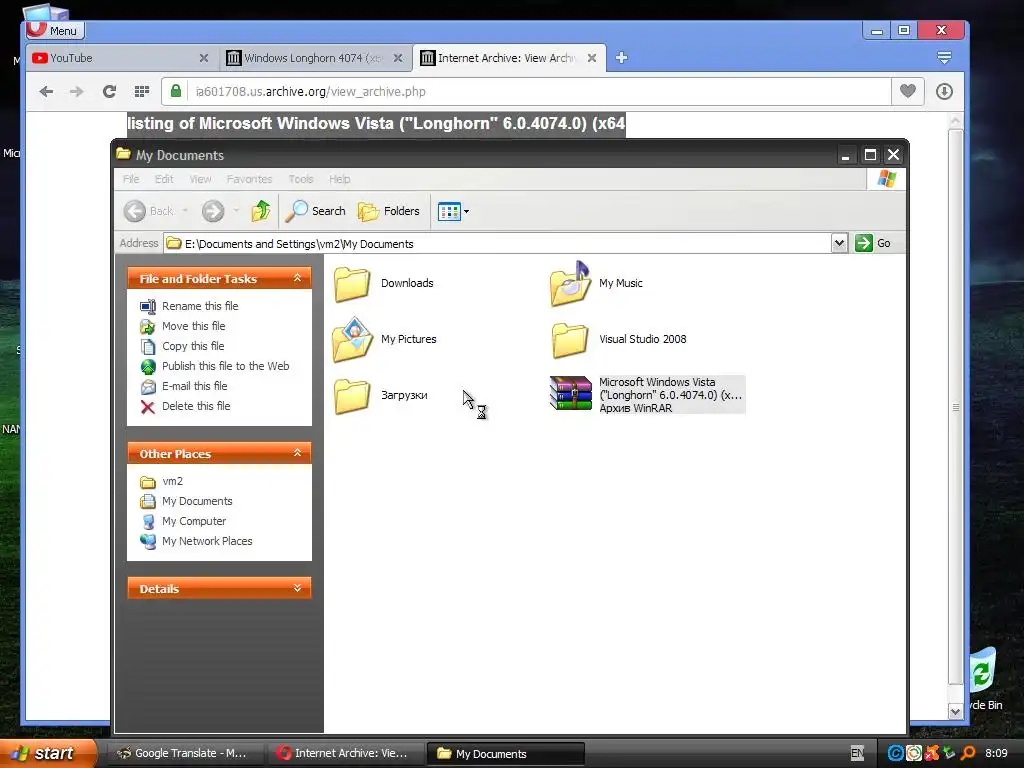Switch to Internet Archive taskbar item
The height and width of the screenshot is (768, 1024).
[345, 754]
